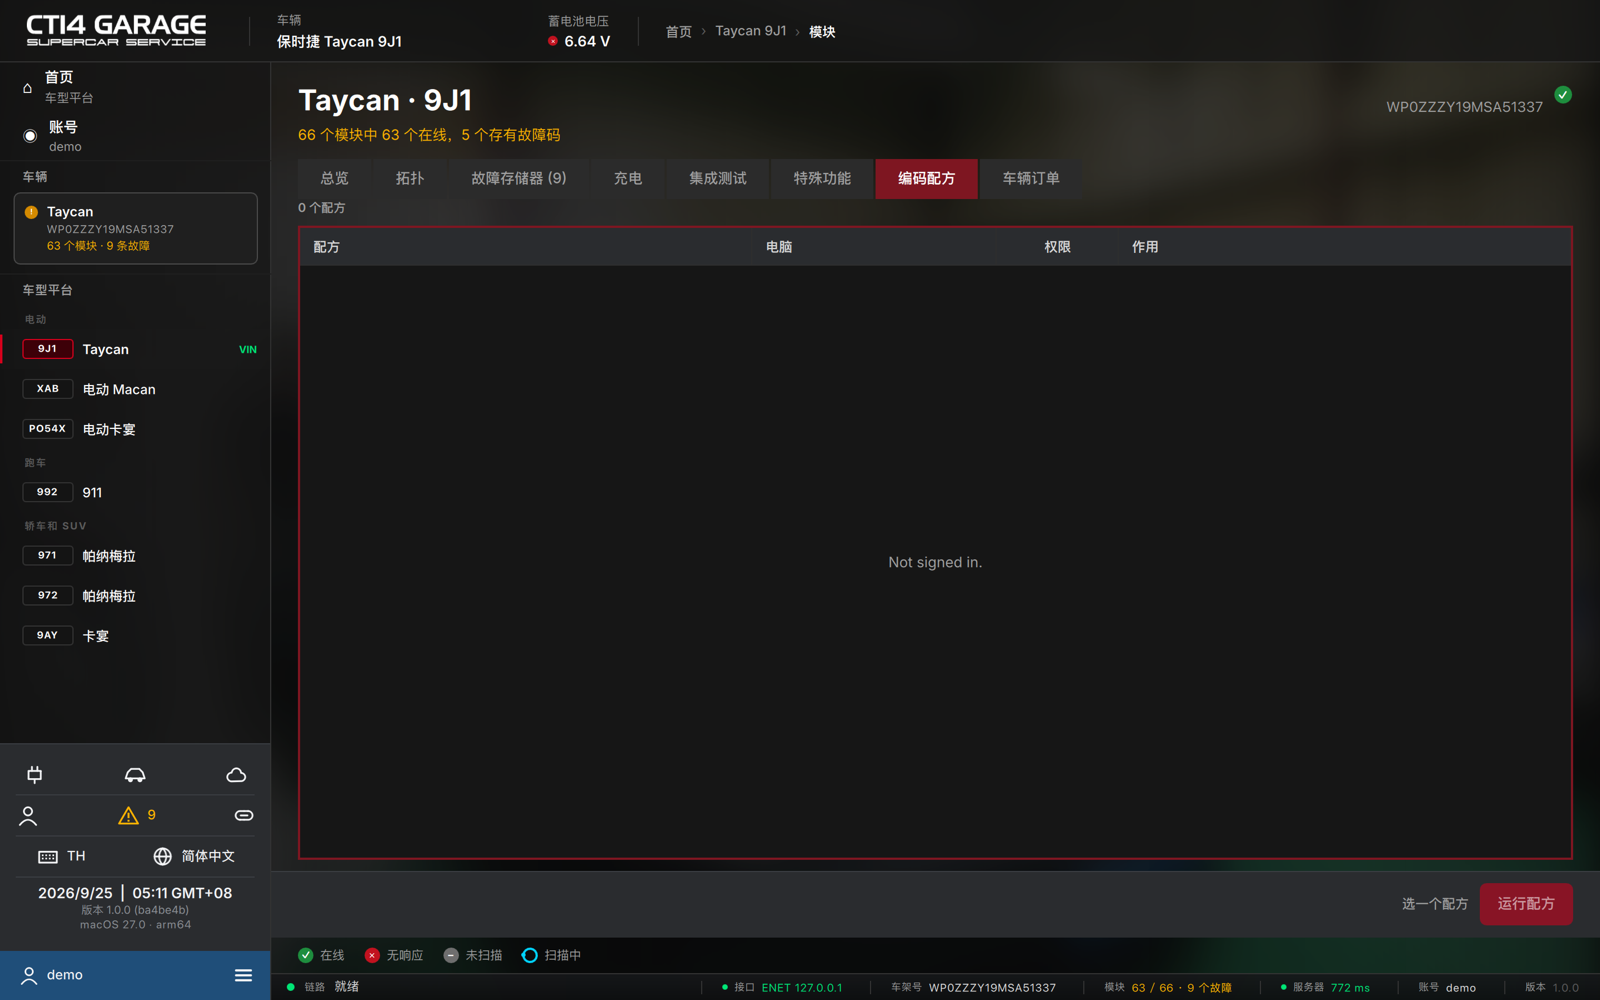Select the Taycan vehicle card in the sidebar
1600x1000 pixels.
coord(135,228)
